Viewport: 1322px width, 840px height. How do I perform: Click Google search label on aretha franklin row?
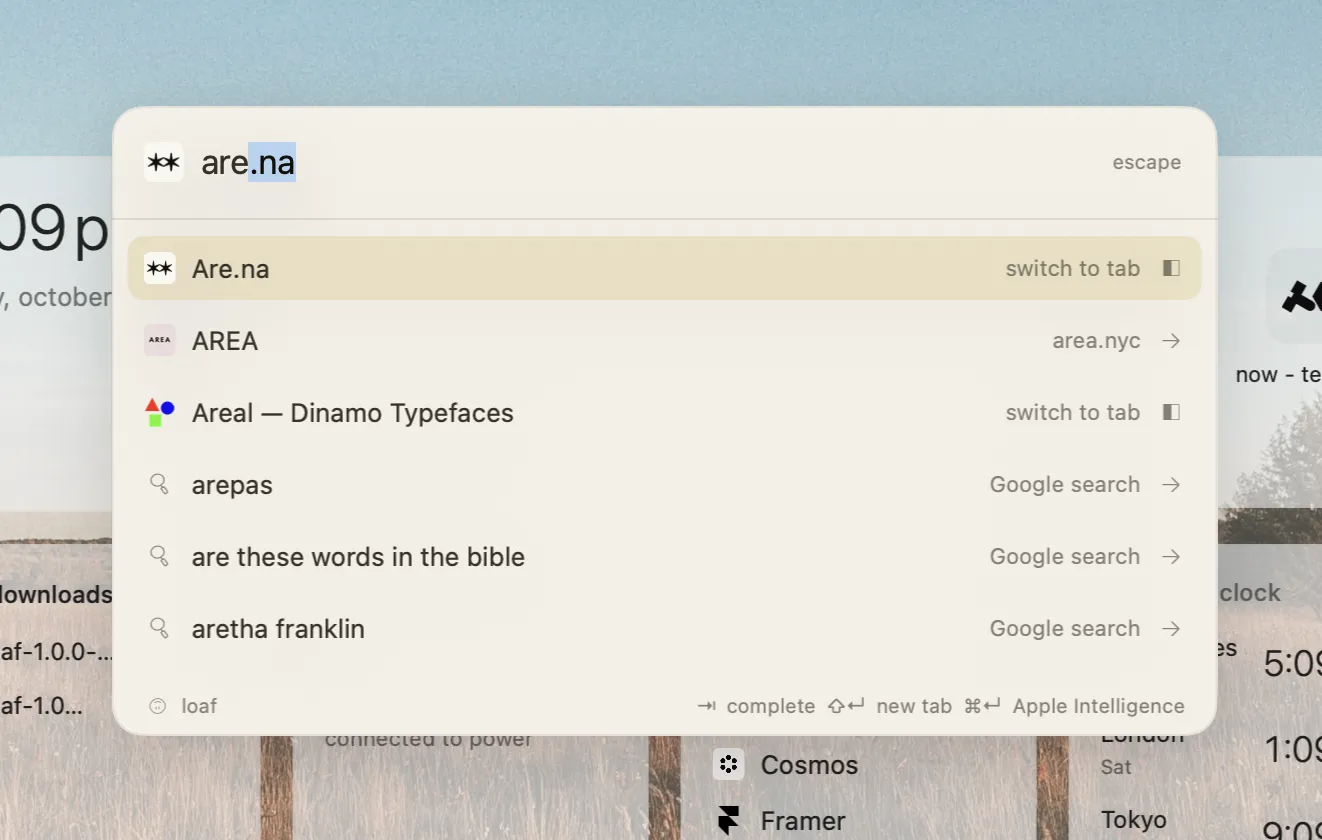[1064, 628]
